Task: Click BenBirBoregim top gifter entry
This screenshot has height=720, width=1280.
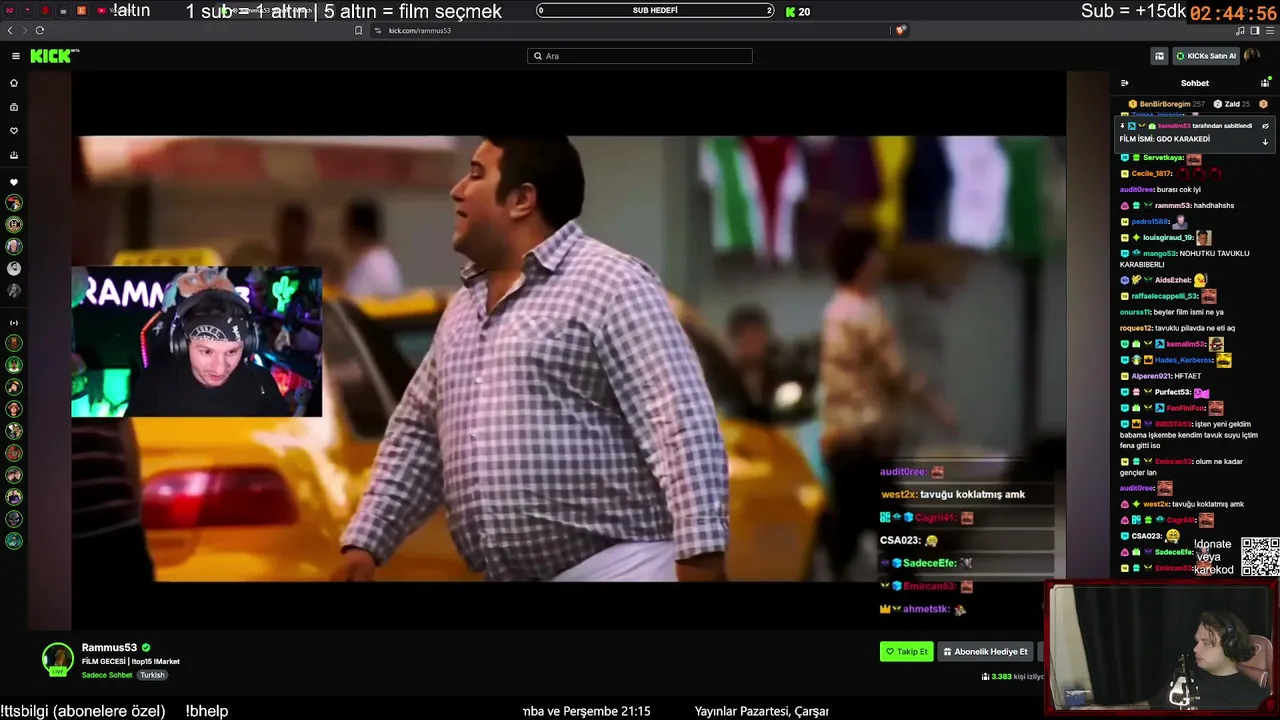Action: pos(1166,104)
